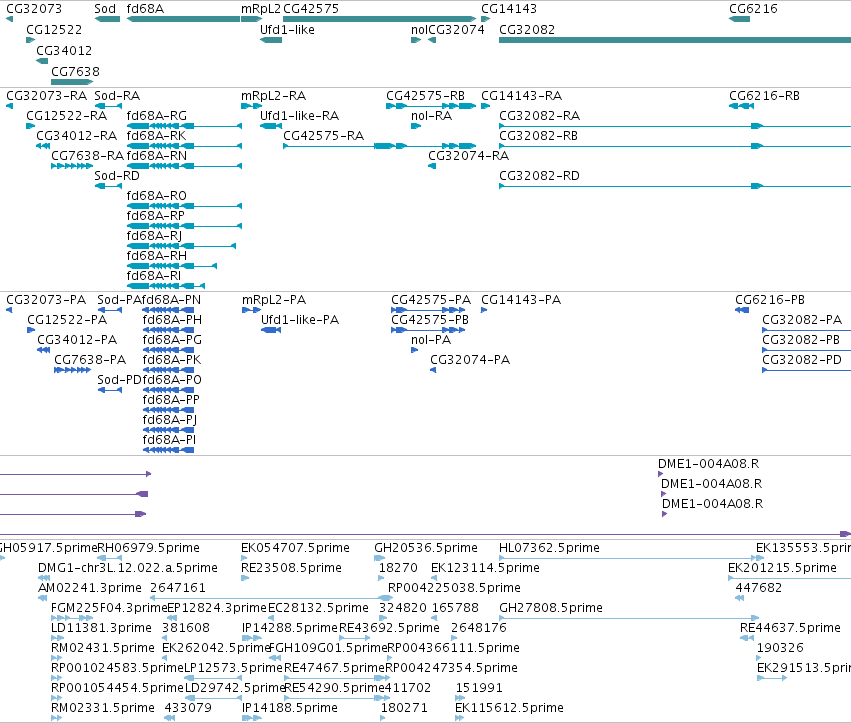
Task: Select the CG6216-RB transcript
Action: point(741,106)
